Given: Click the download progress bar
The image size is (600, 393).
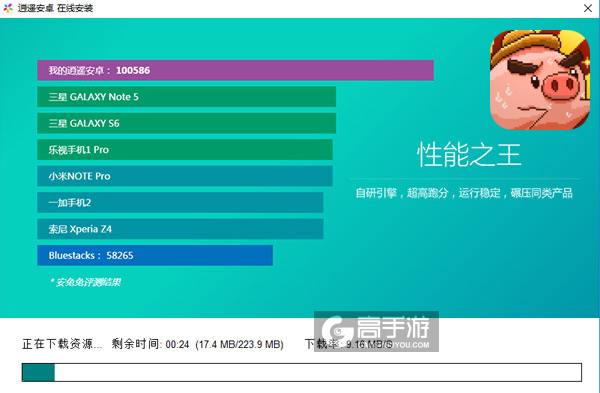Looking at the screenshot, I should [302, 372].
